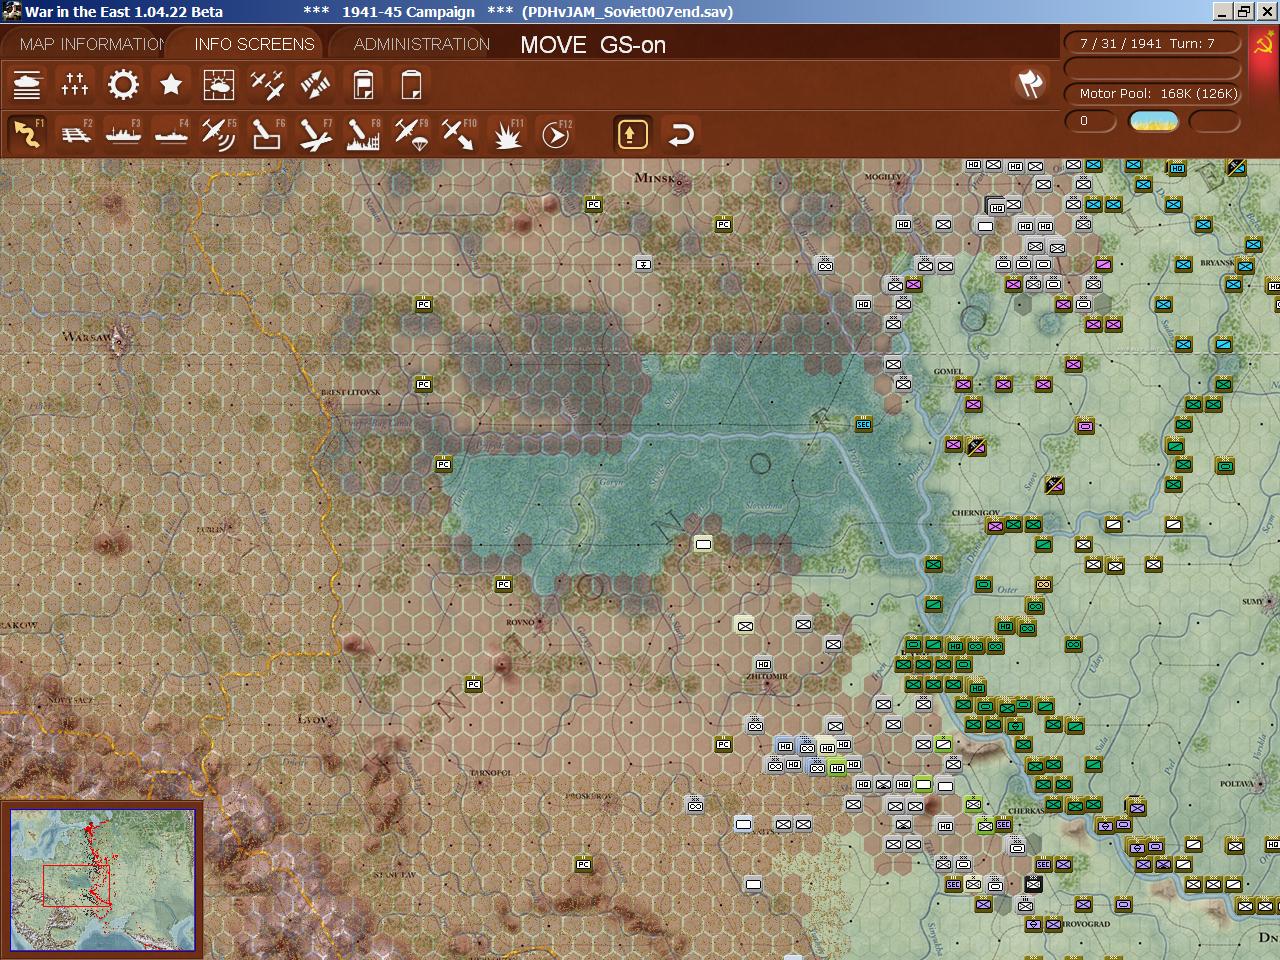The width and height of the screenshot is (1280, 960).
Task: Click the gear icon in the top toolbar
Action: click(x=123, y=85)
